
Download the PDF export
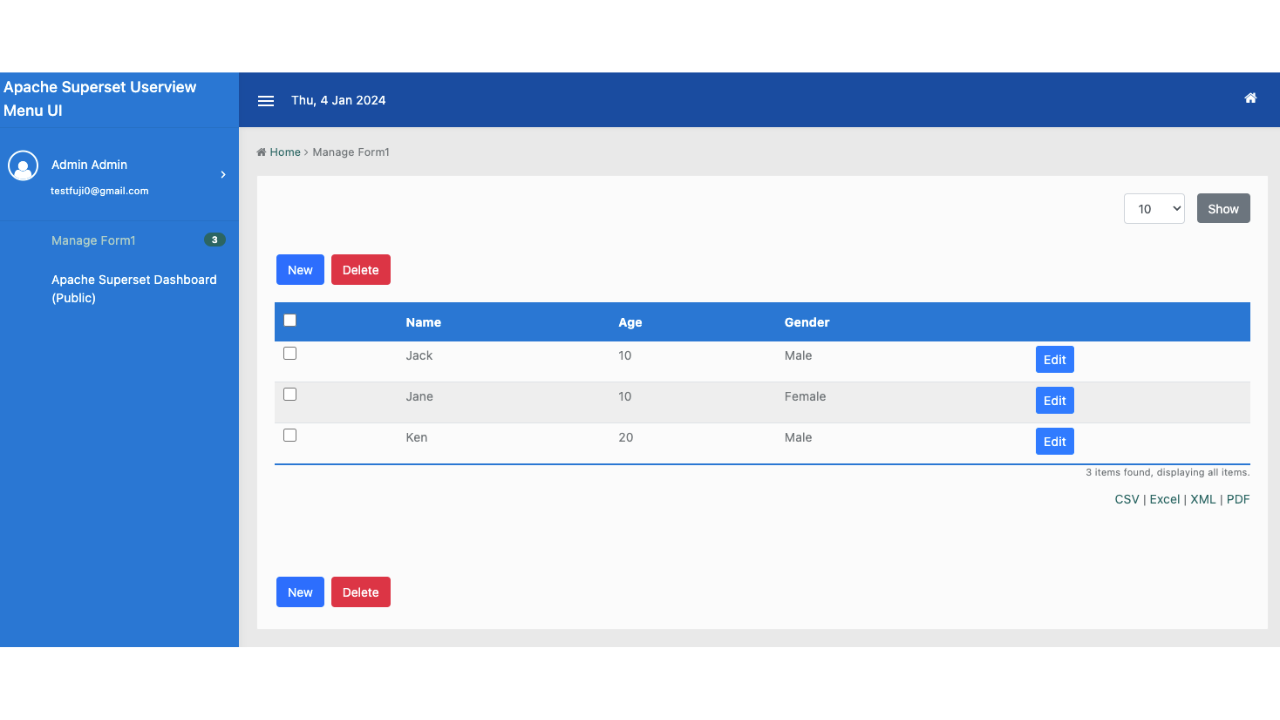tap(1237, 500)
